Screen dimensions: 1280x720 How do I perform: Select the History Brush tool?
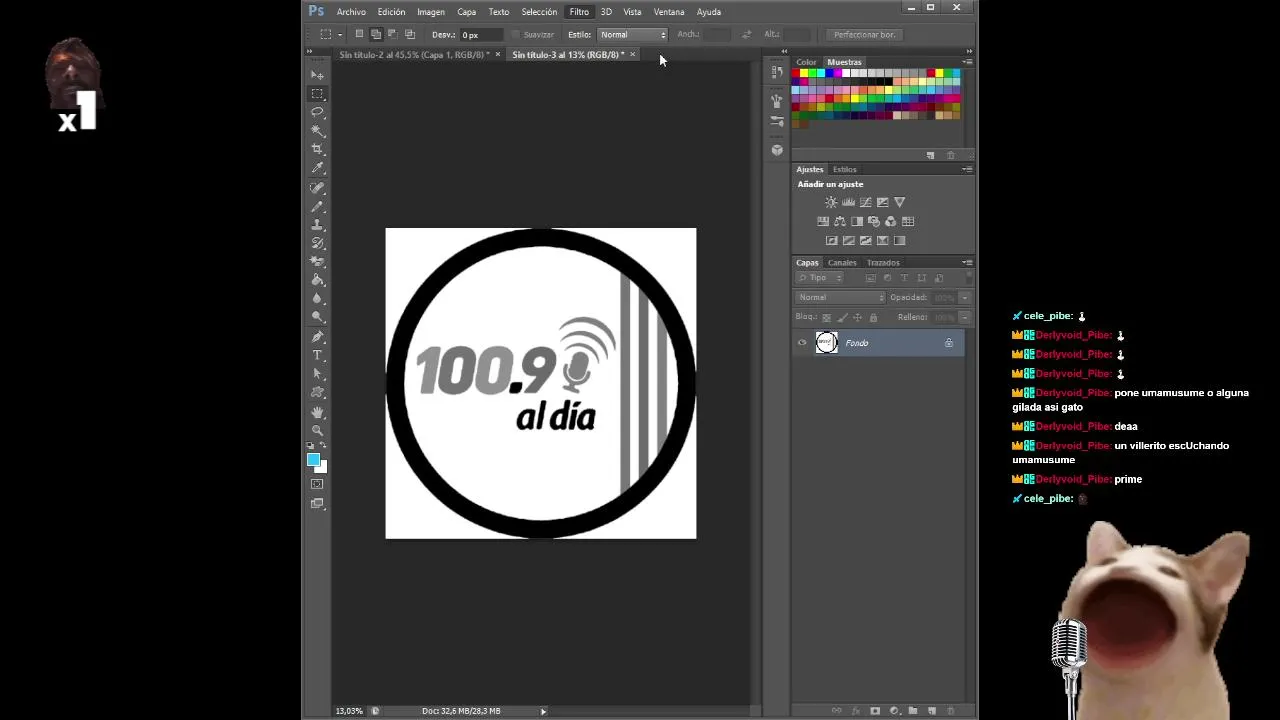[317, 243]
